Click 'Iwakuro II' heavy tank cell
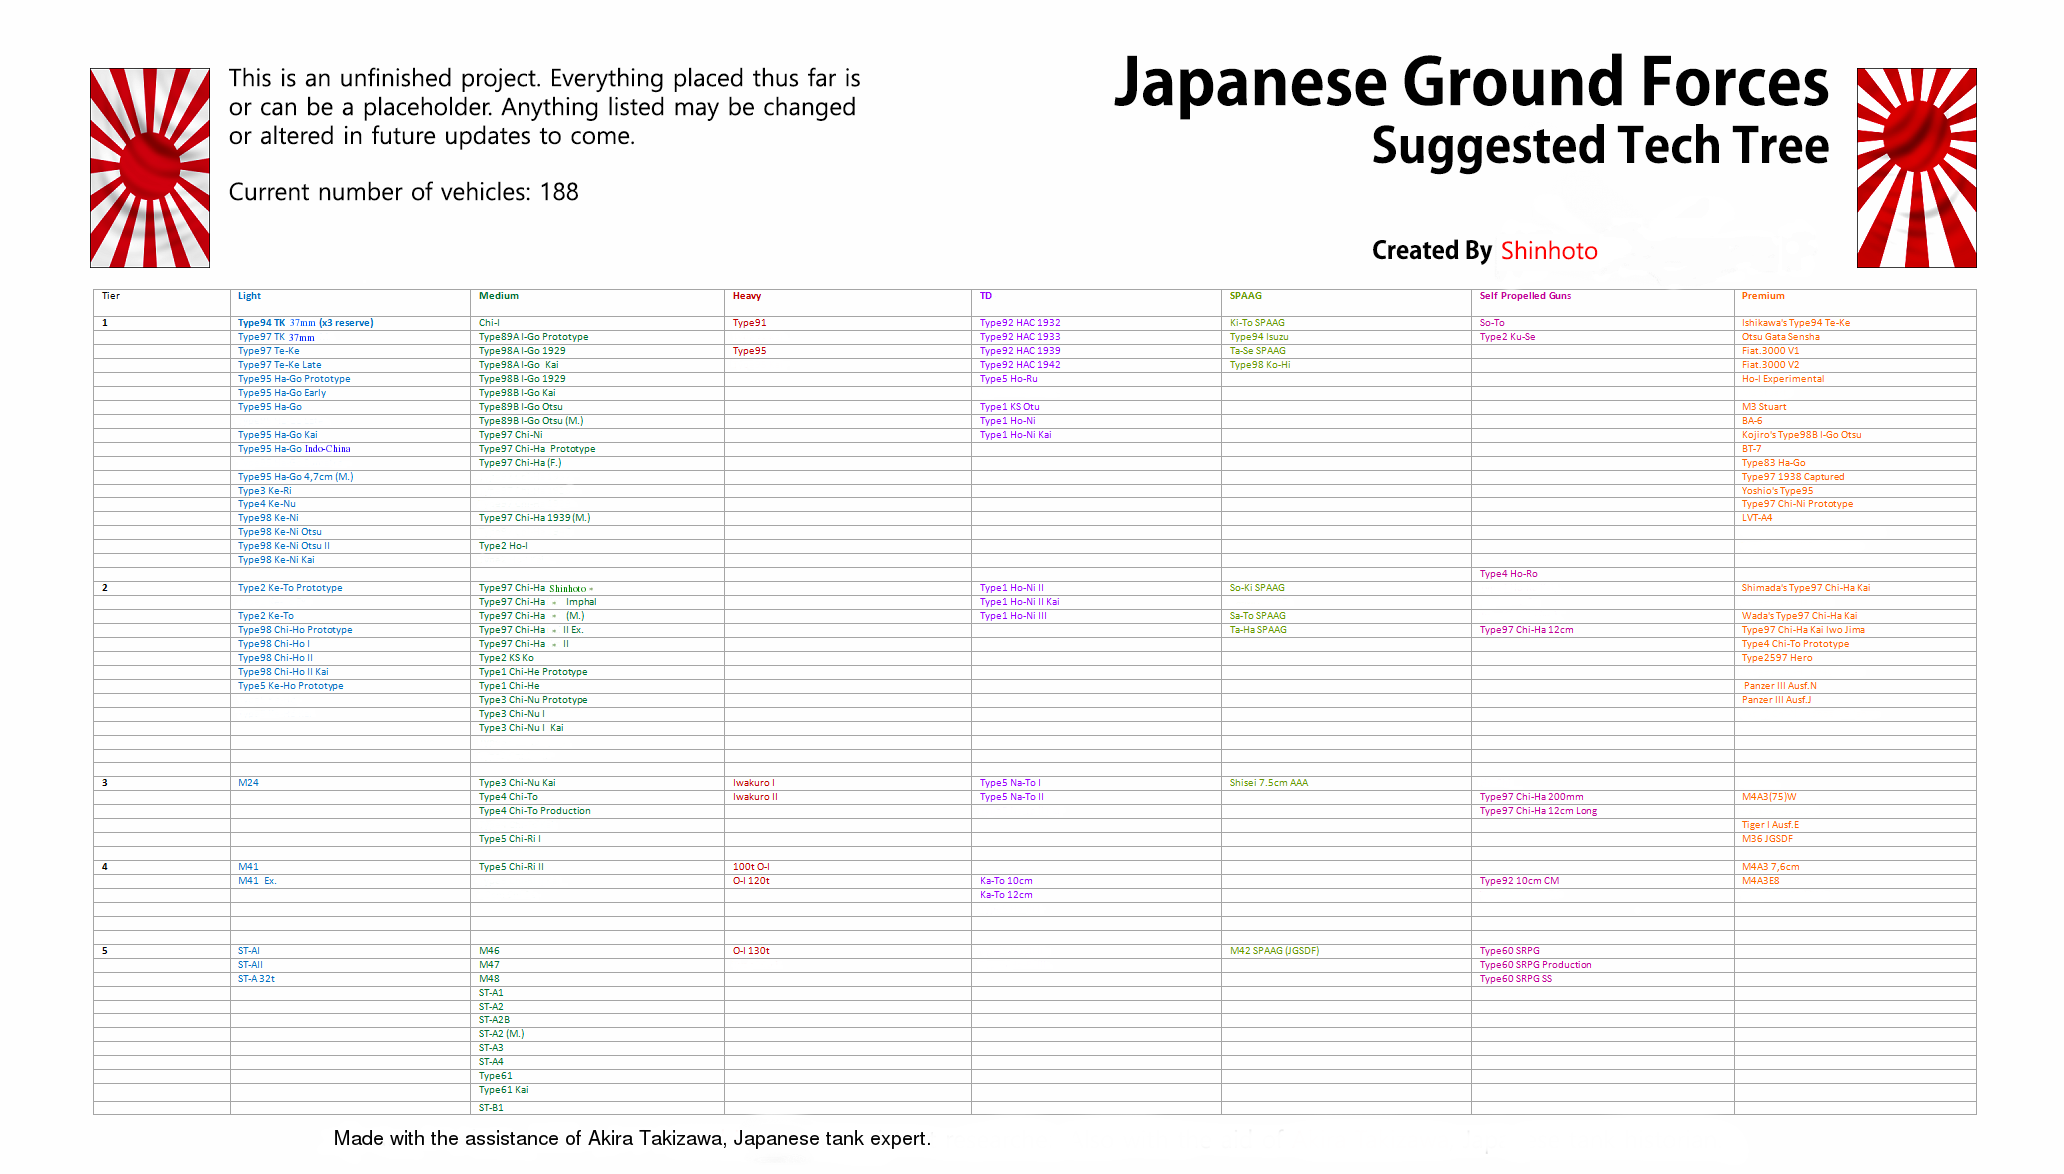2064x1174 pixels. point(755,797)
